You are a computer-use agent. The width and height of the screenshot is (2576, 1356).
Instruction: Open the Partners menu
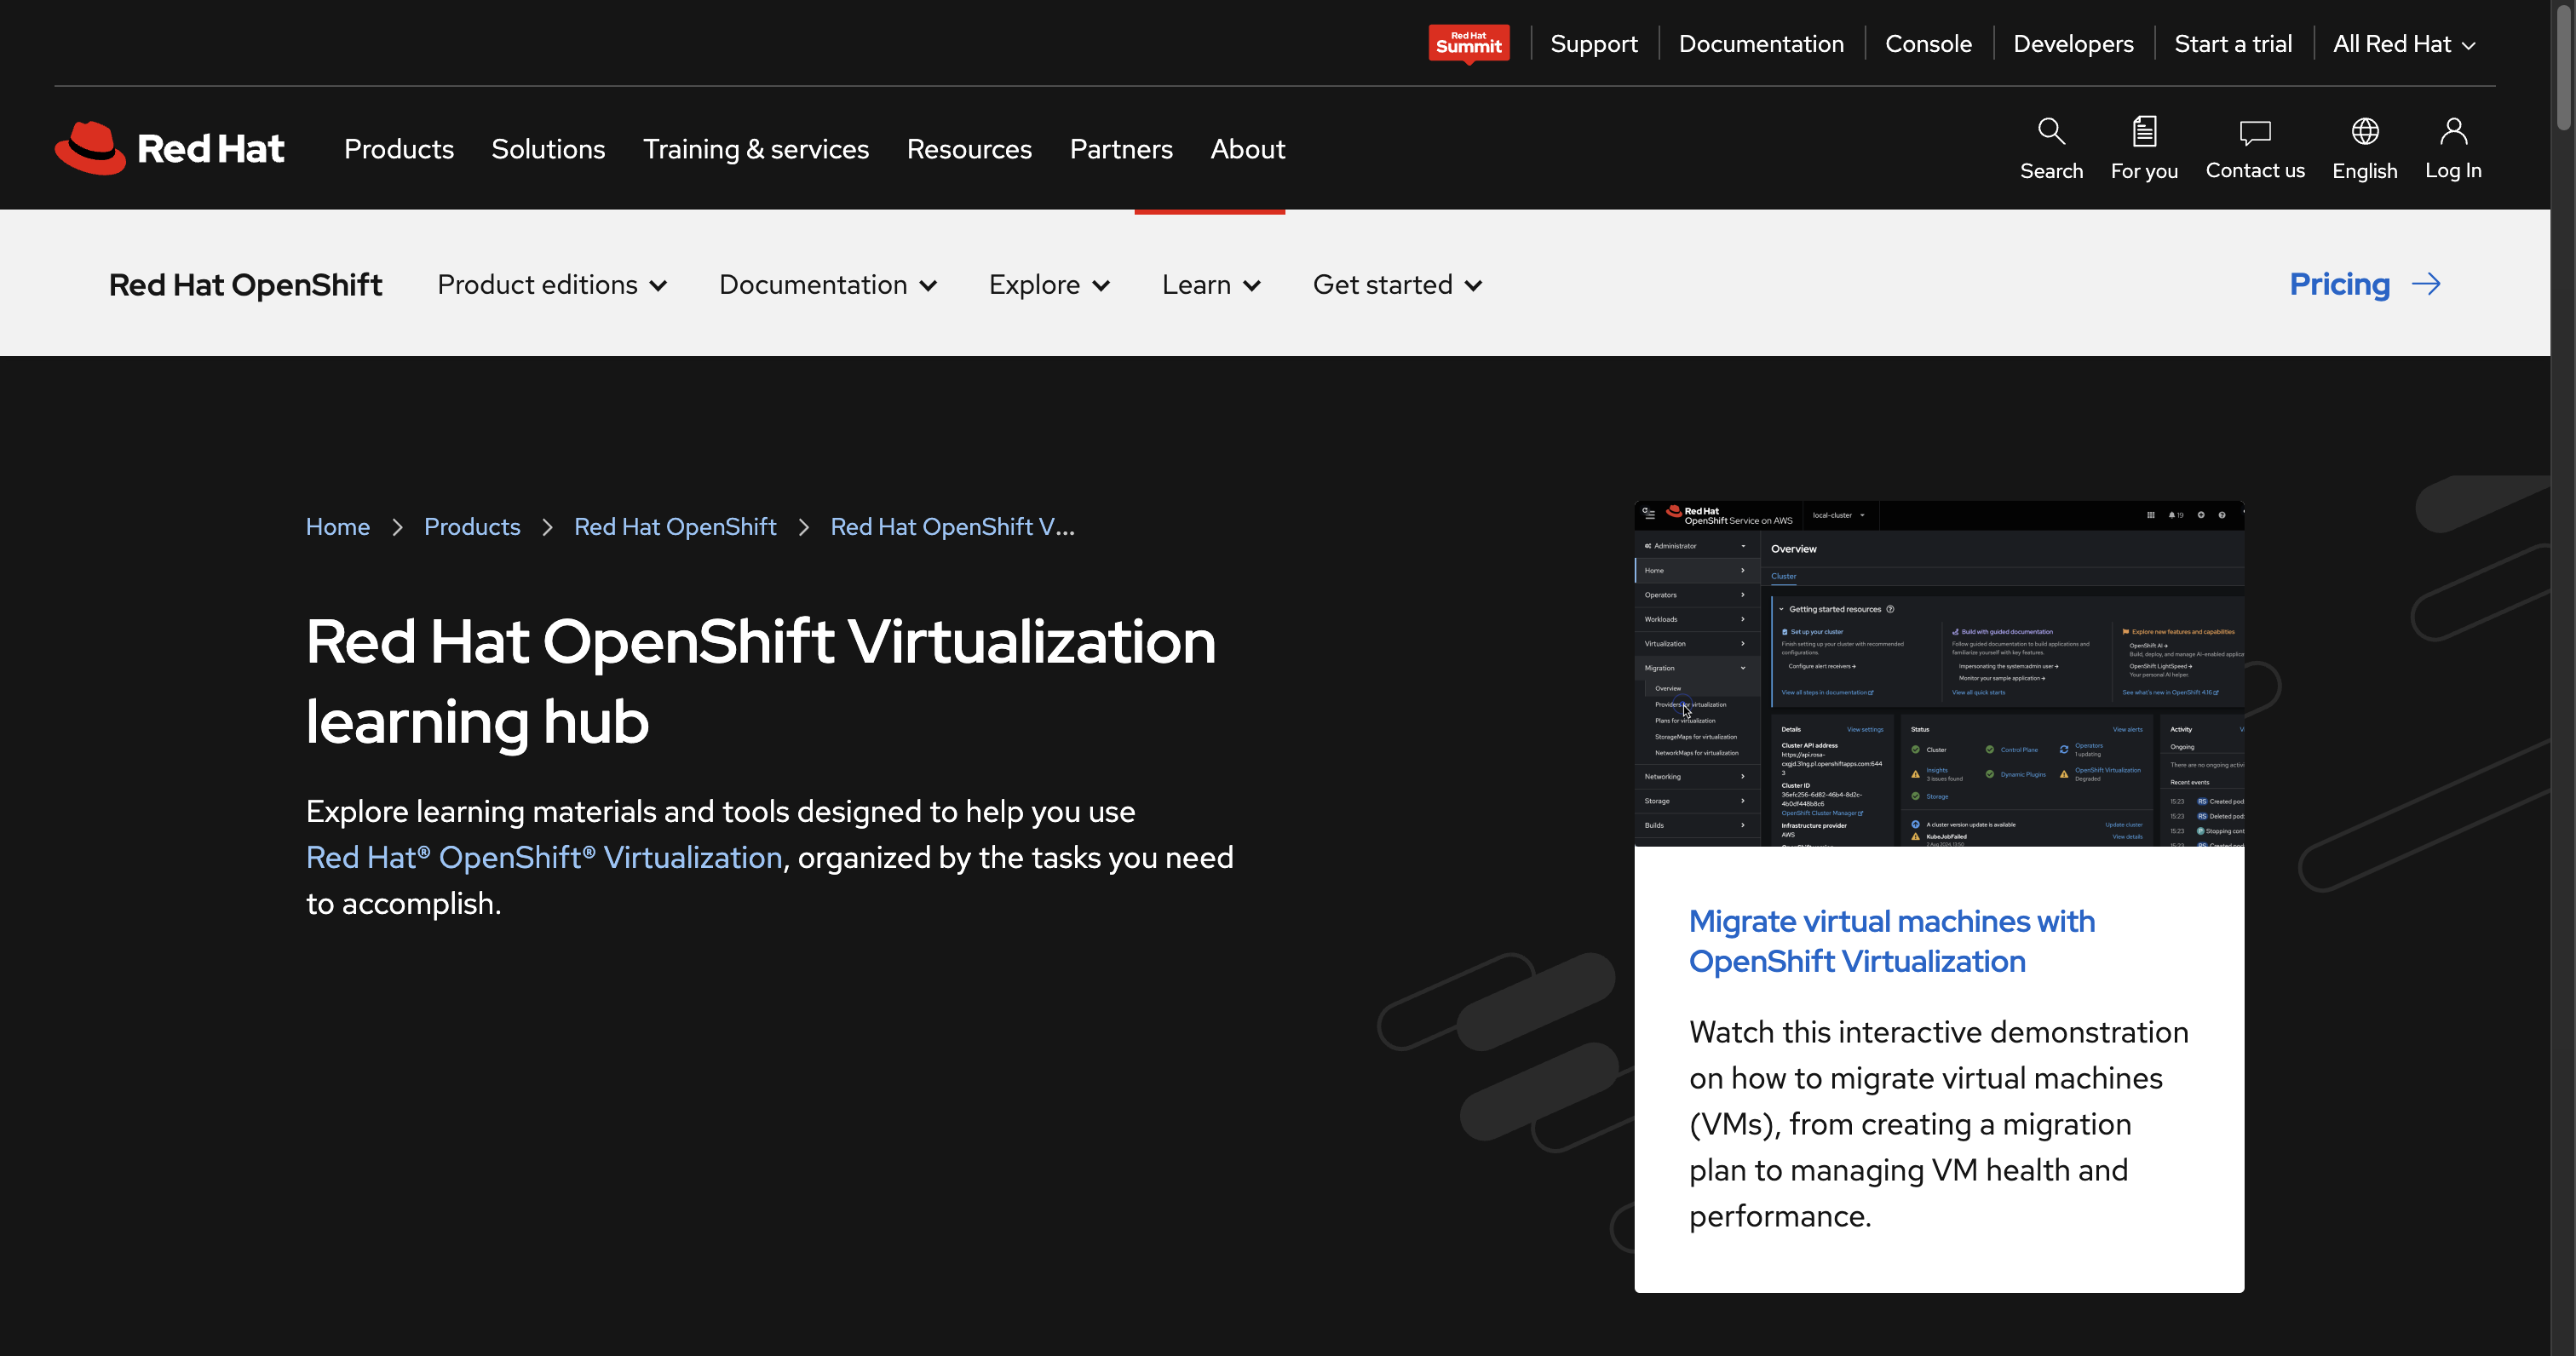coord(1121,148)
